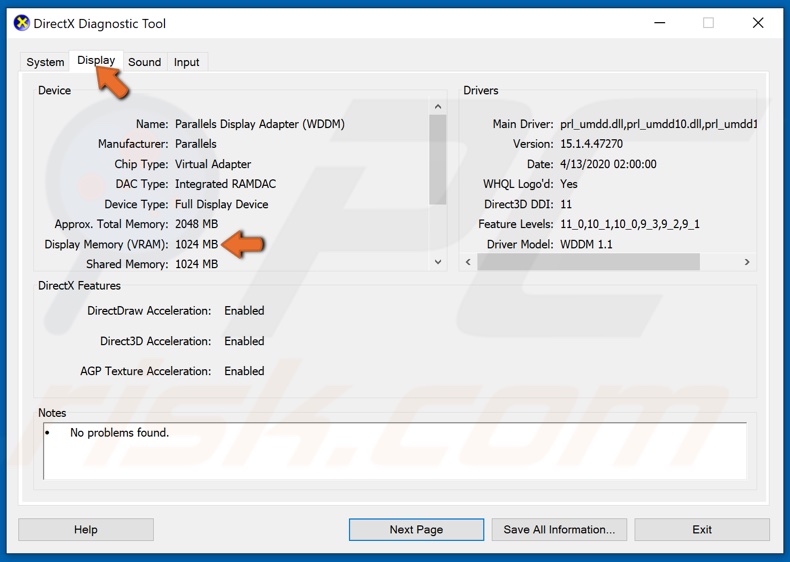Click AGP Texture Acceleration 'Enabled' status
Viewport: 790px width, 562px height.
coord(244,371)
